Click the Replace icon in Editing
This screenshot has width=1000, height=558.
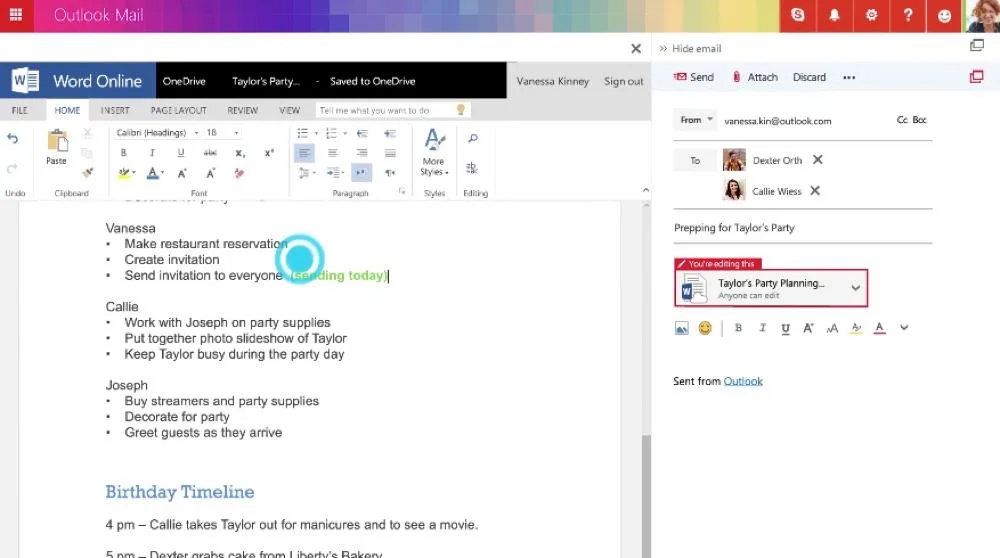[472, 168]
